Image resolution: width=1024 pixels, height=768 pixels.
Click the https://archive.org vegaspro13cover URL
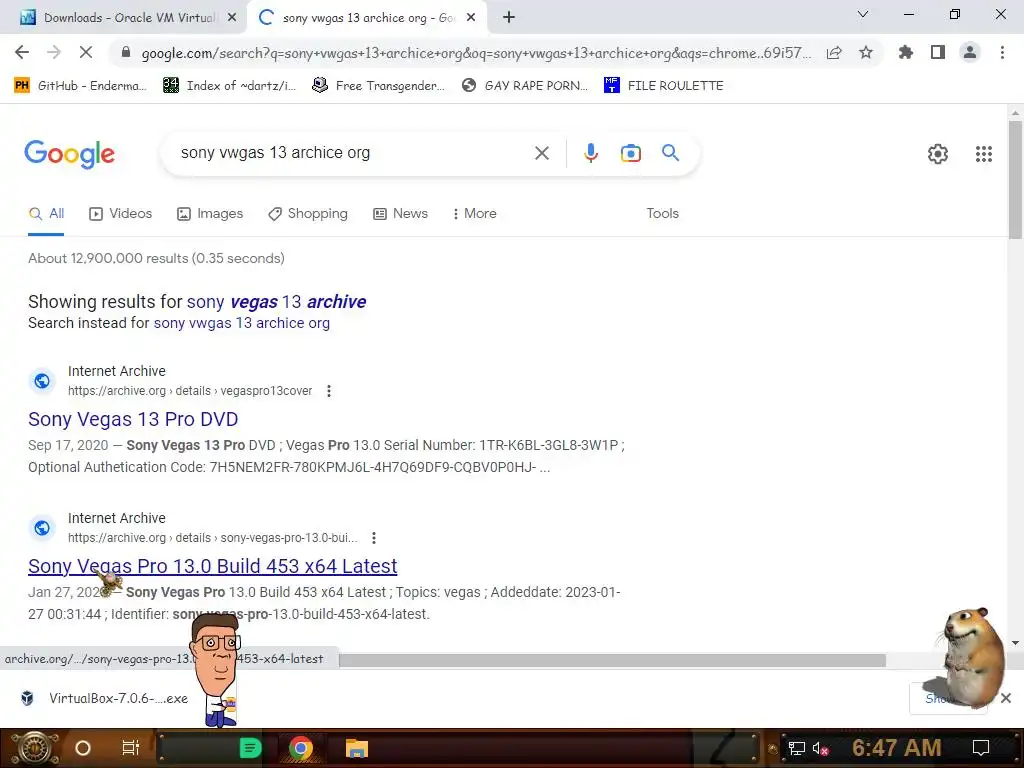pyautogui.click(x=190, y=391)
